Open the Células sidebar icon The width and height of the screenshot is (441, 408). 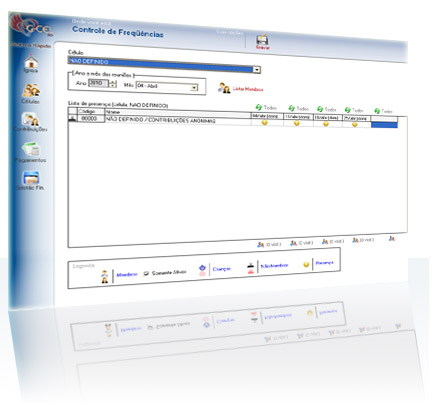(31, 90)
